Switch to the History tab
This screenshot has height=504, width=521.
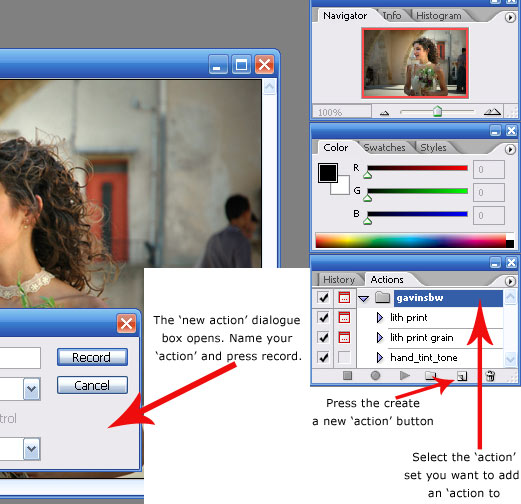pyautogui.click(x=339, y=279)
